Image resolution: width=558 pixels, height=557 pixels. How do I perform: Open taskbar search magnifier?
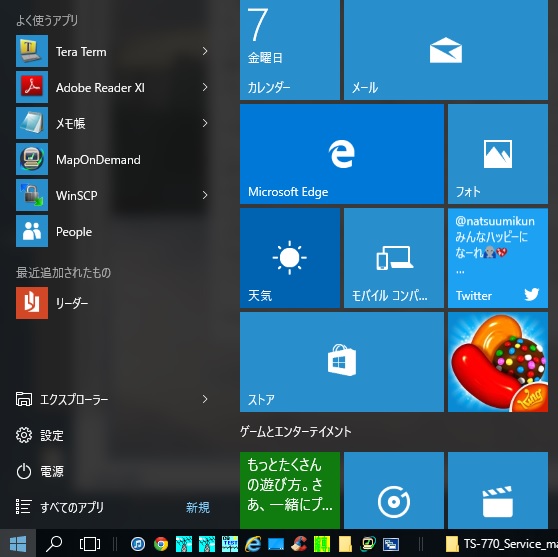point(54,543)
